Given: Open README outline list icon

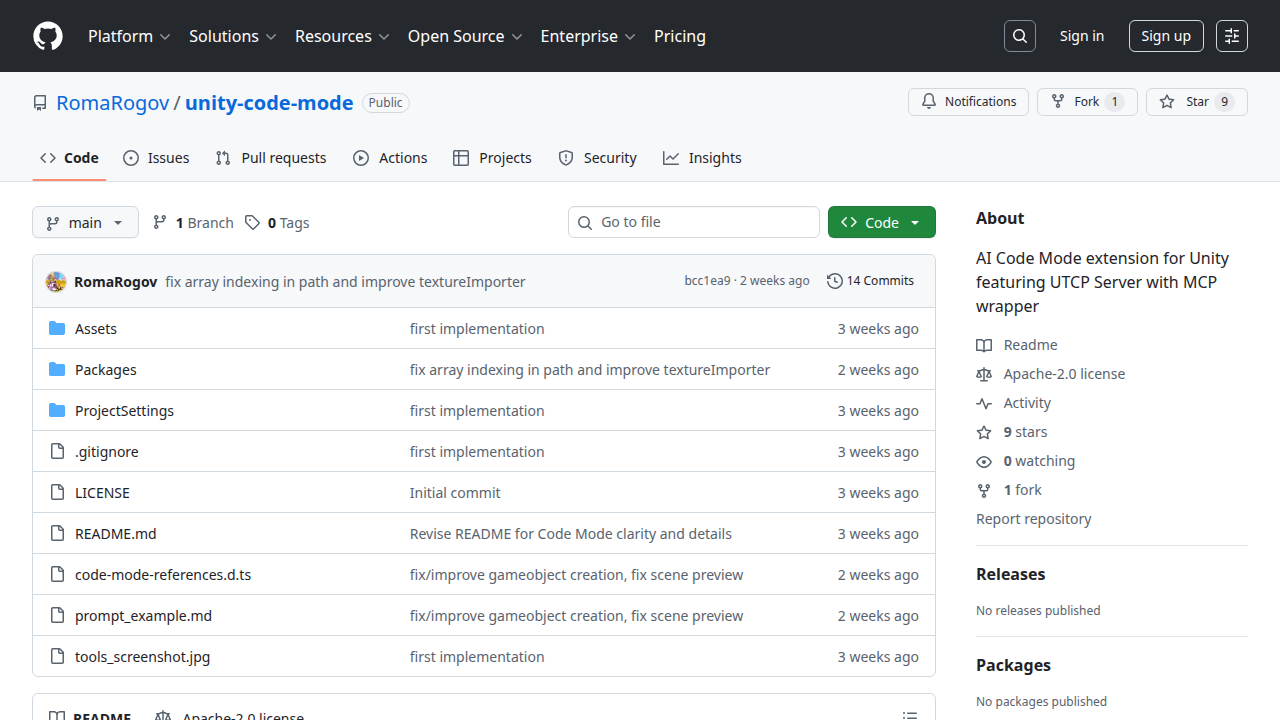Looking at the screenshot, I should click(x=910, y=715).
